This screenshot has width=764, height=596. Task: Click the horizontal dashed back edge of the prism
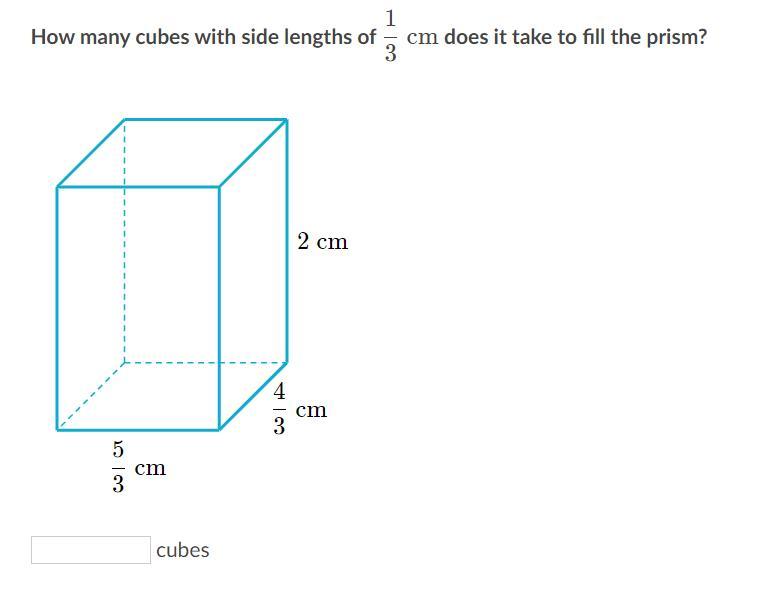tap(205, 362)
